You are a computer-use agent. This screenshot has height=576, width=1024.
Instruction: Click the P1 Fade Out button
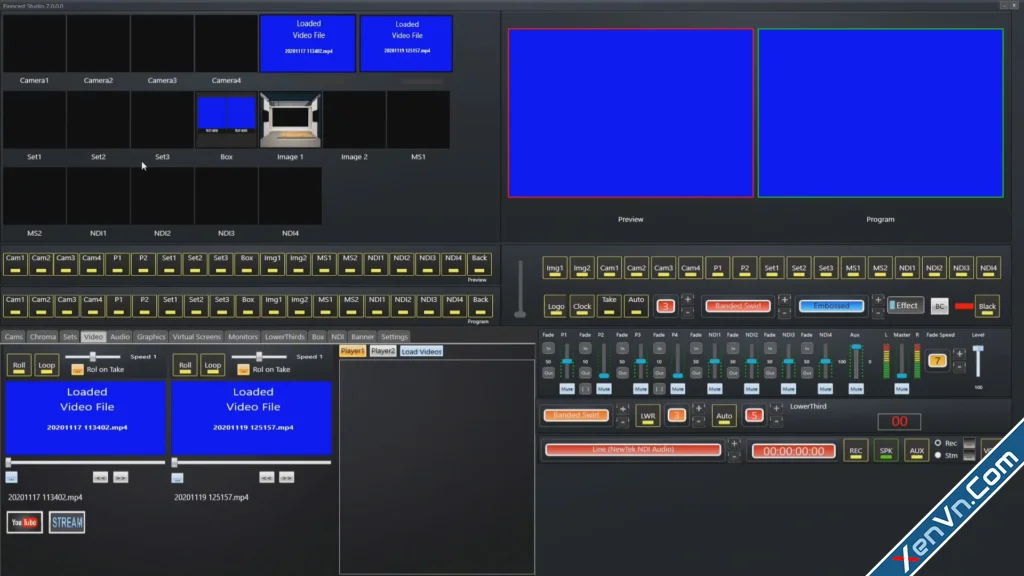pos(549,373)
